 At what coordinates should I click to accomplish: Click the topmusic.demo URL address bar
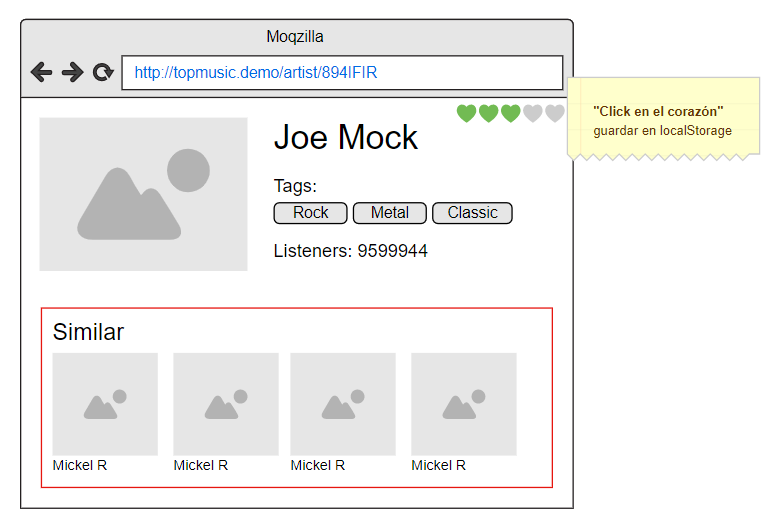coord(342,73)
